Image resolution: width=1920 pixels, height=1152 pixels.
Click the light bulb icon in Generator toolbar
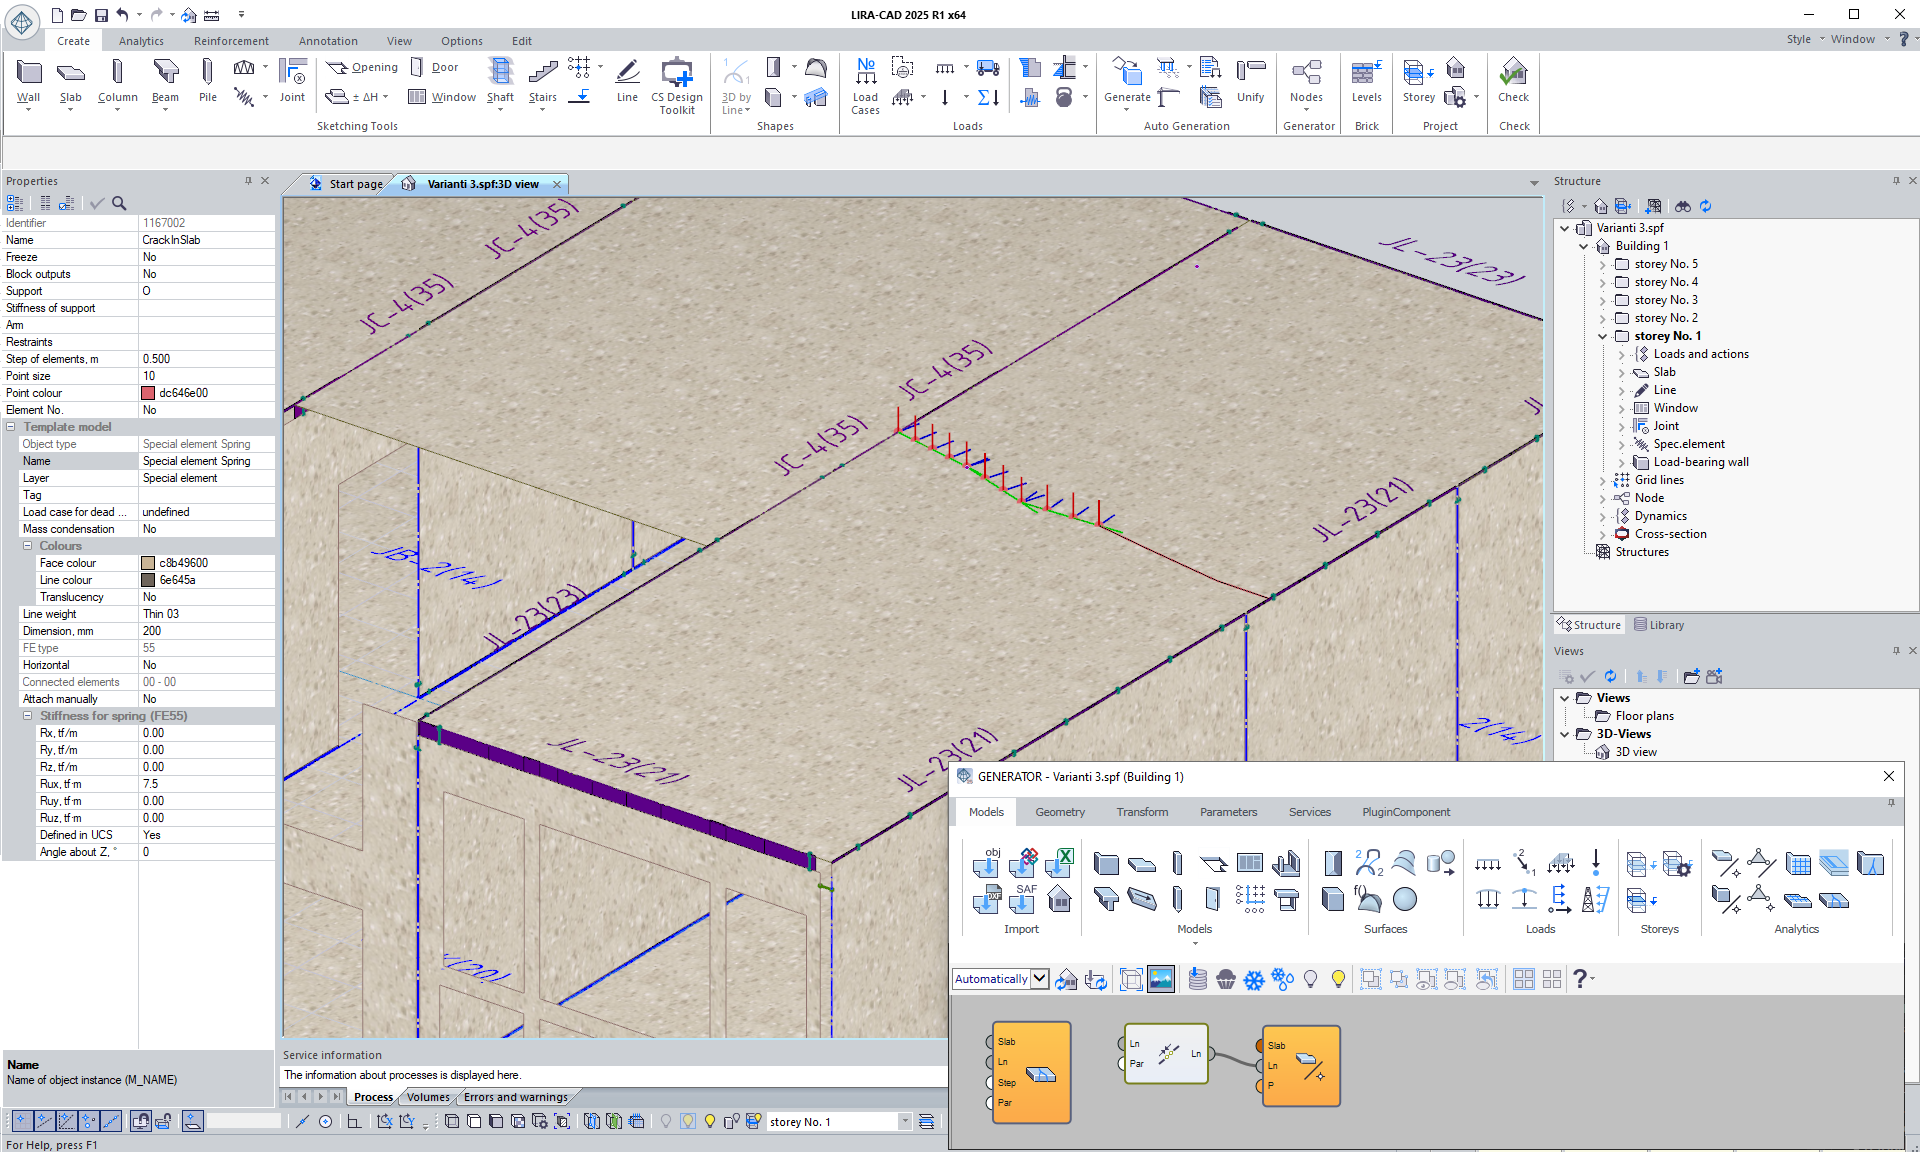tap(1310, 980)
